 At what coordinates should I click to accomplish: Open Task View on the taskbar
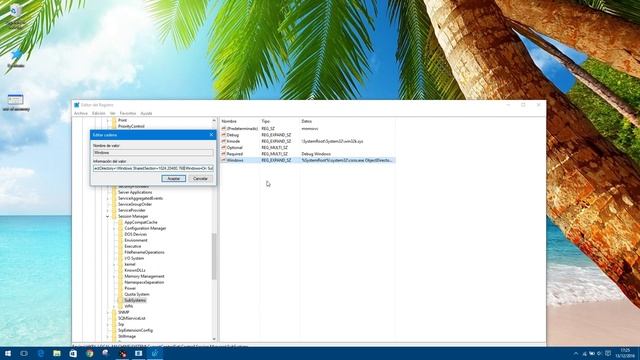point(24,353)
